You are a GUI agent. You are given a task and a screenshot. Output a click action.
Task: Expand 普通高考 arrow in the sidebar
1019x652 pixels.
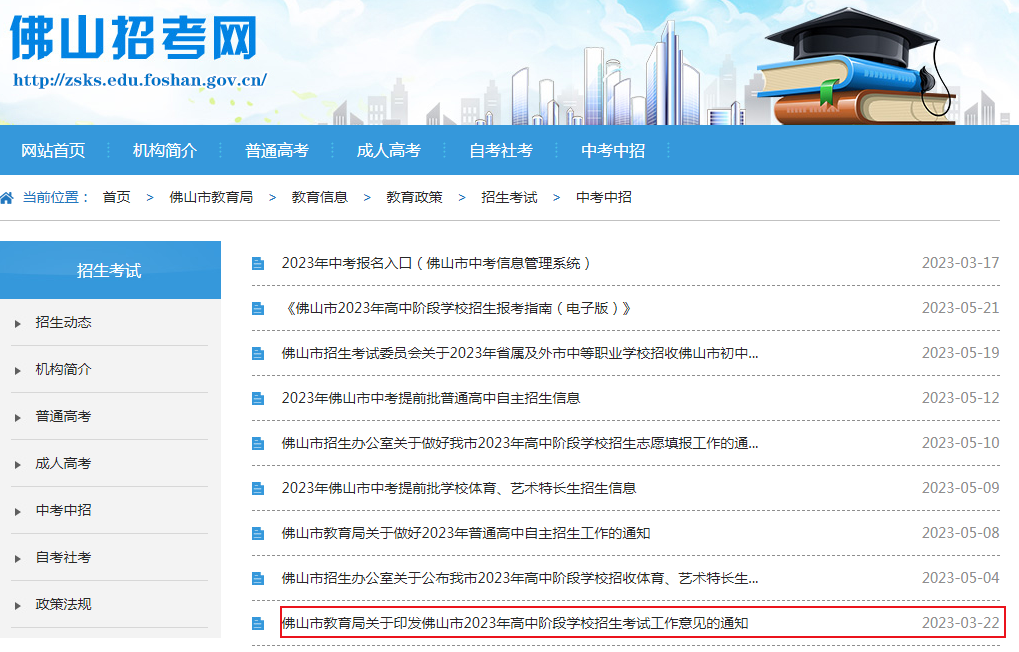pyautogui.click(x=18, y=418)
